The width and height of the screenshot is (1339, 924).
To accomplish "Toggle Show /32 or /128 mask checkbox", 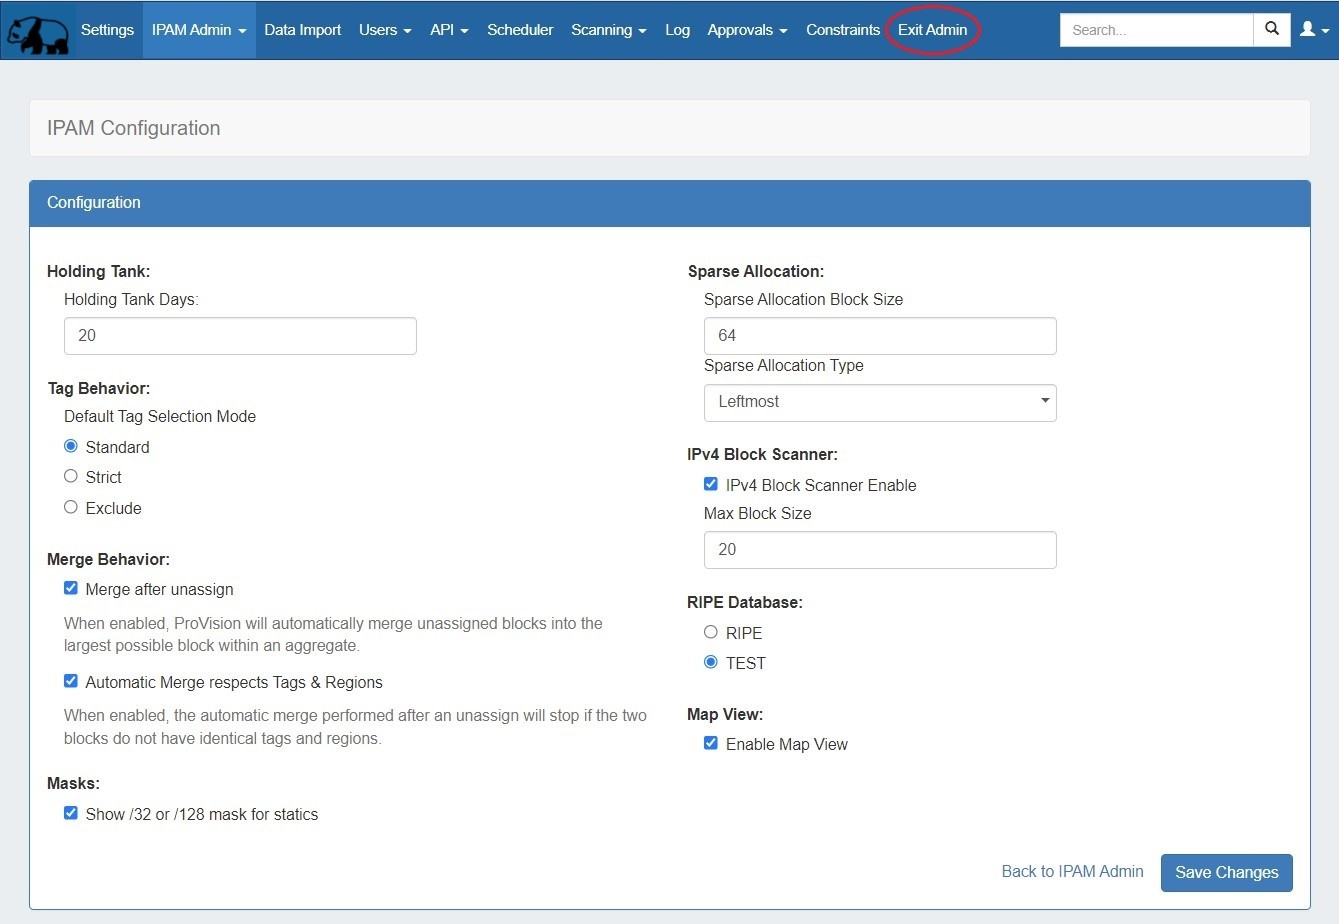I will pyautogui.click(x=71, y=813).
